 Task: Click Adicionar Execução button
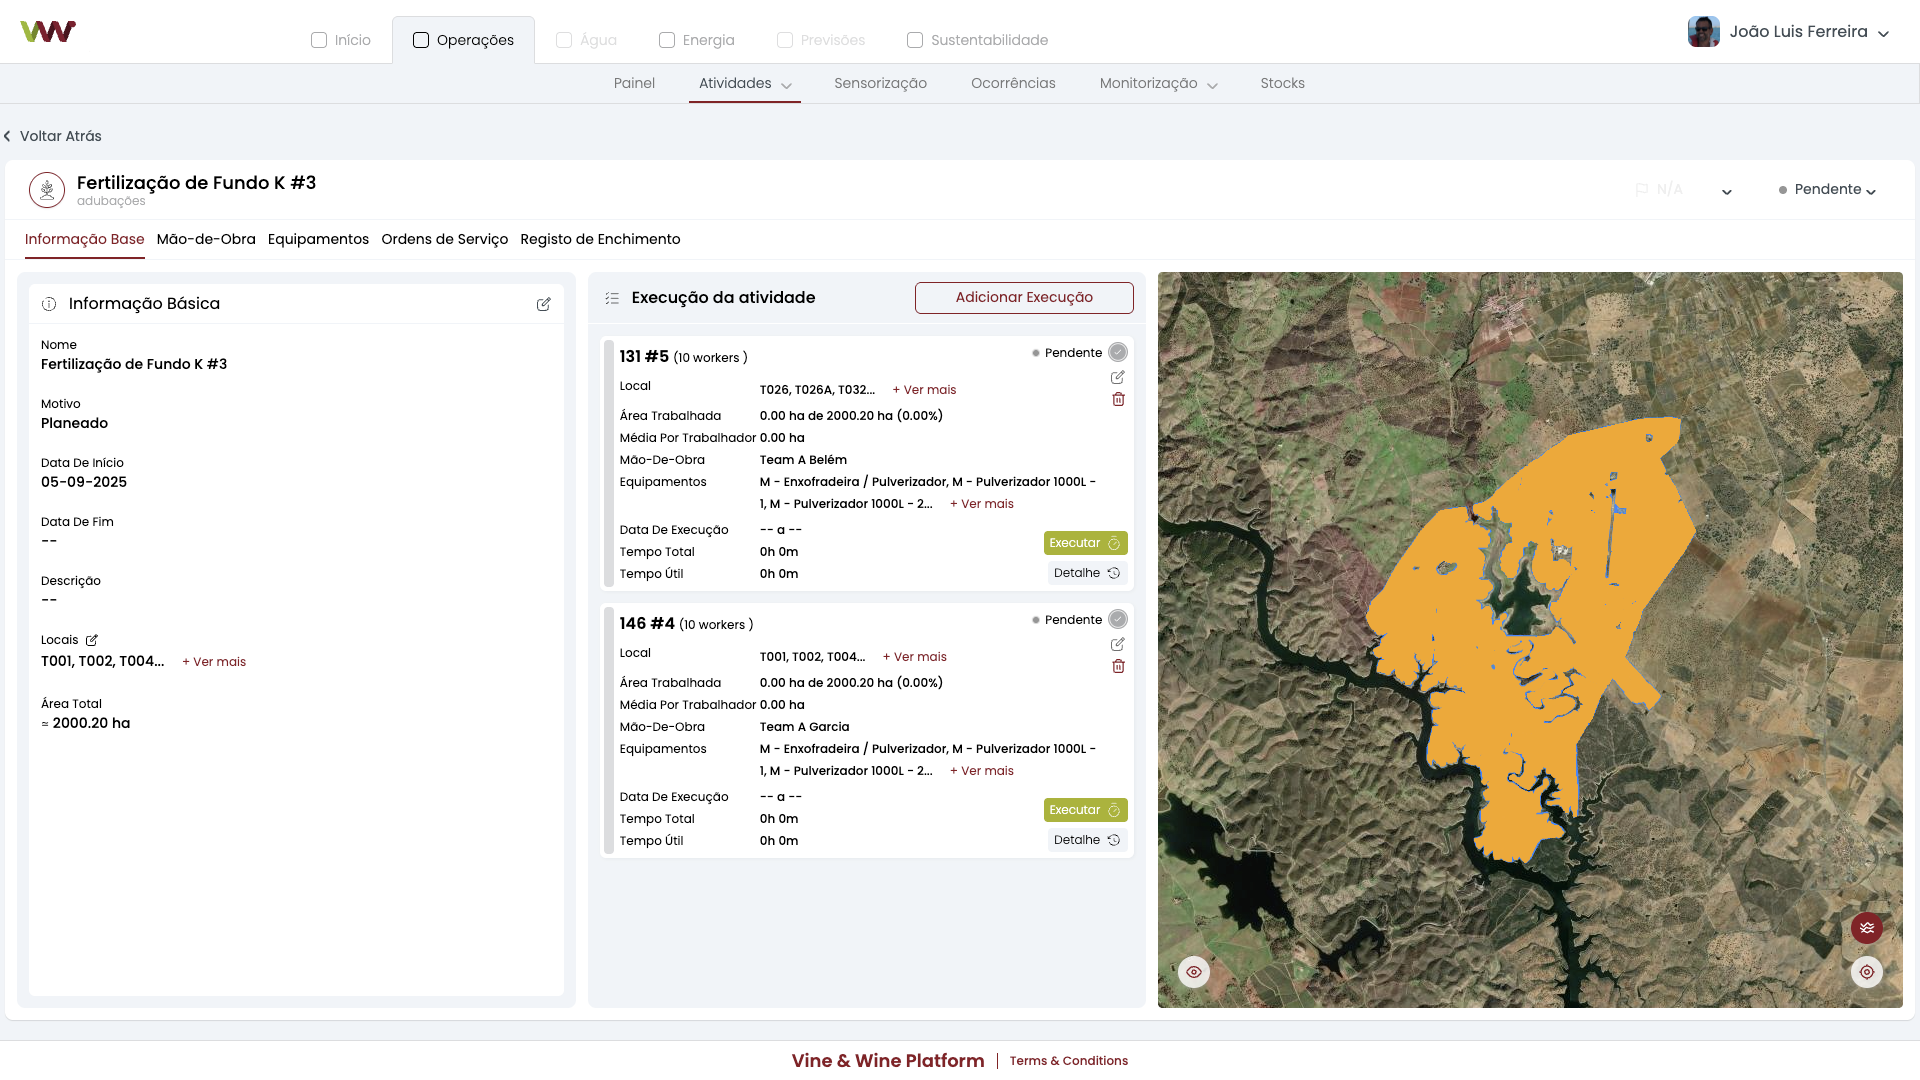pos(1024,298)
